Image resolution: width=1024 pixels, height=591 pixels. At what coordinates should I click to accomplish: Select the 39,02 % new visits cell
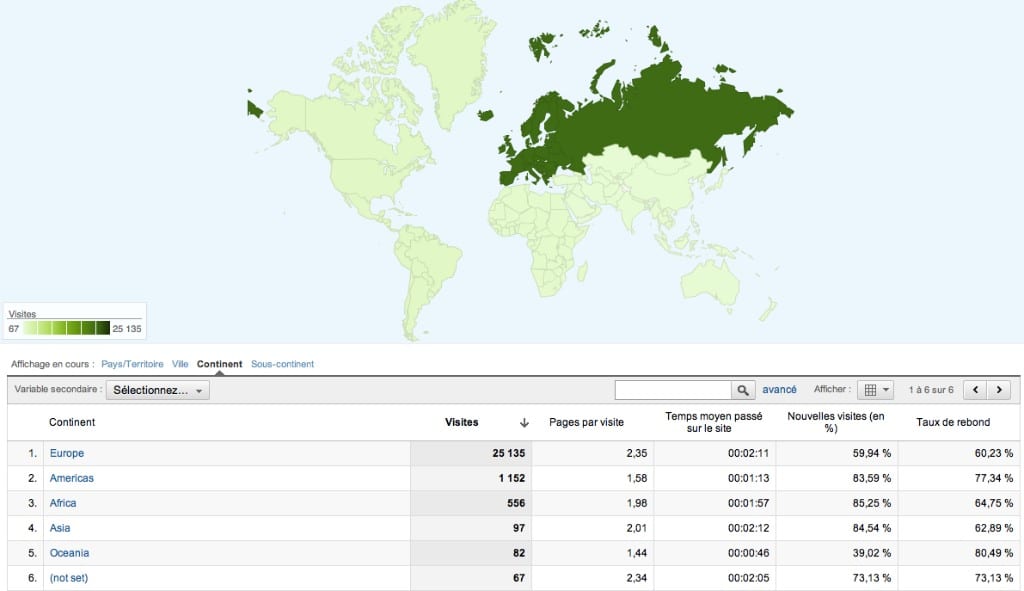coord(837,552)
